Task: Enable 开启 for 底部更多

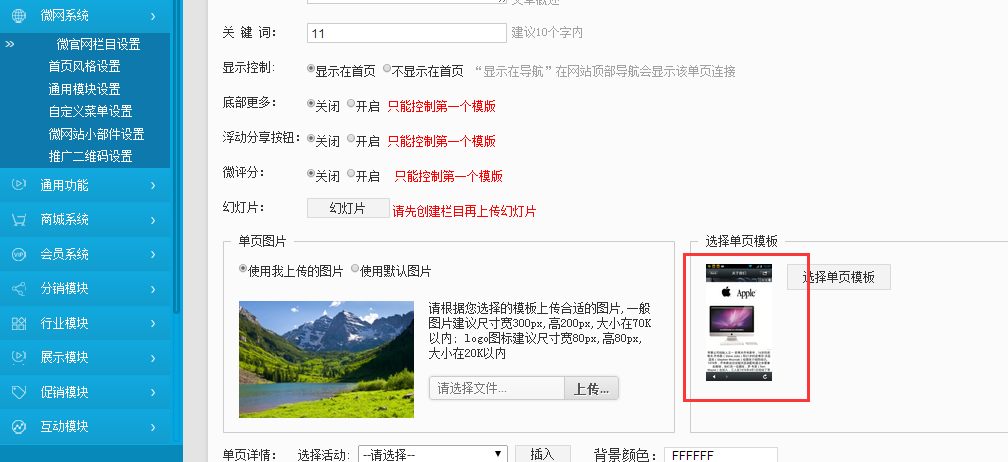Action: pos(351,105)
